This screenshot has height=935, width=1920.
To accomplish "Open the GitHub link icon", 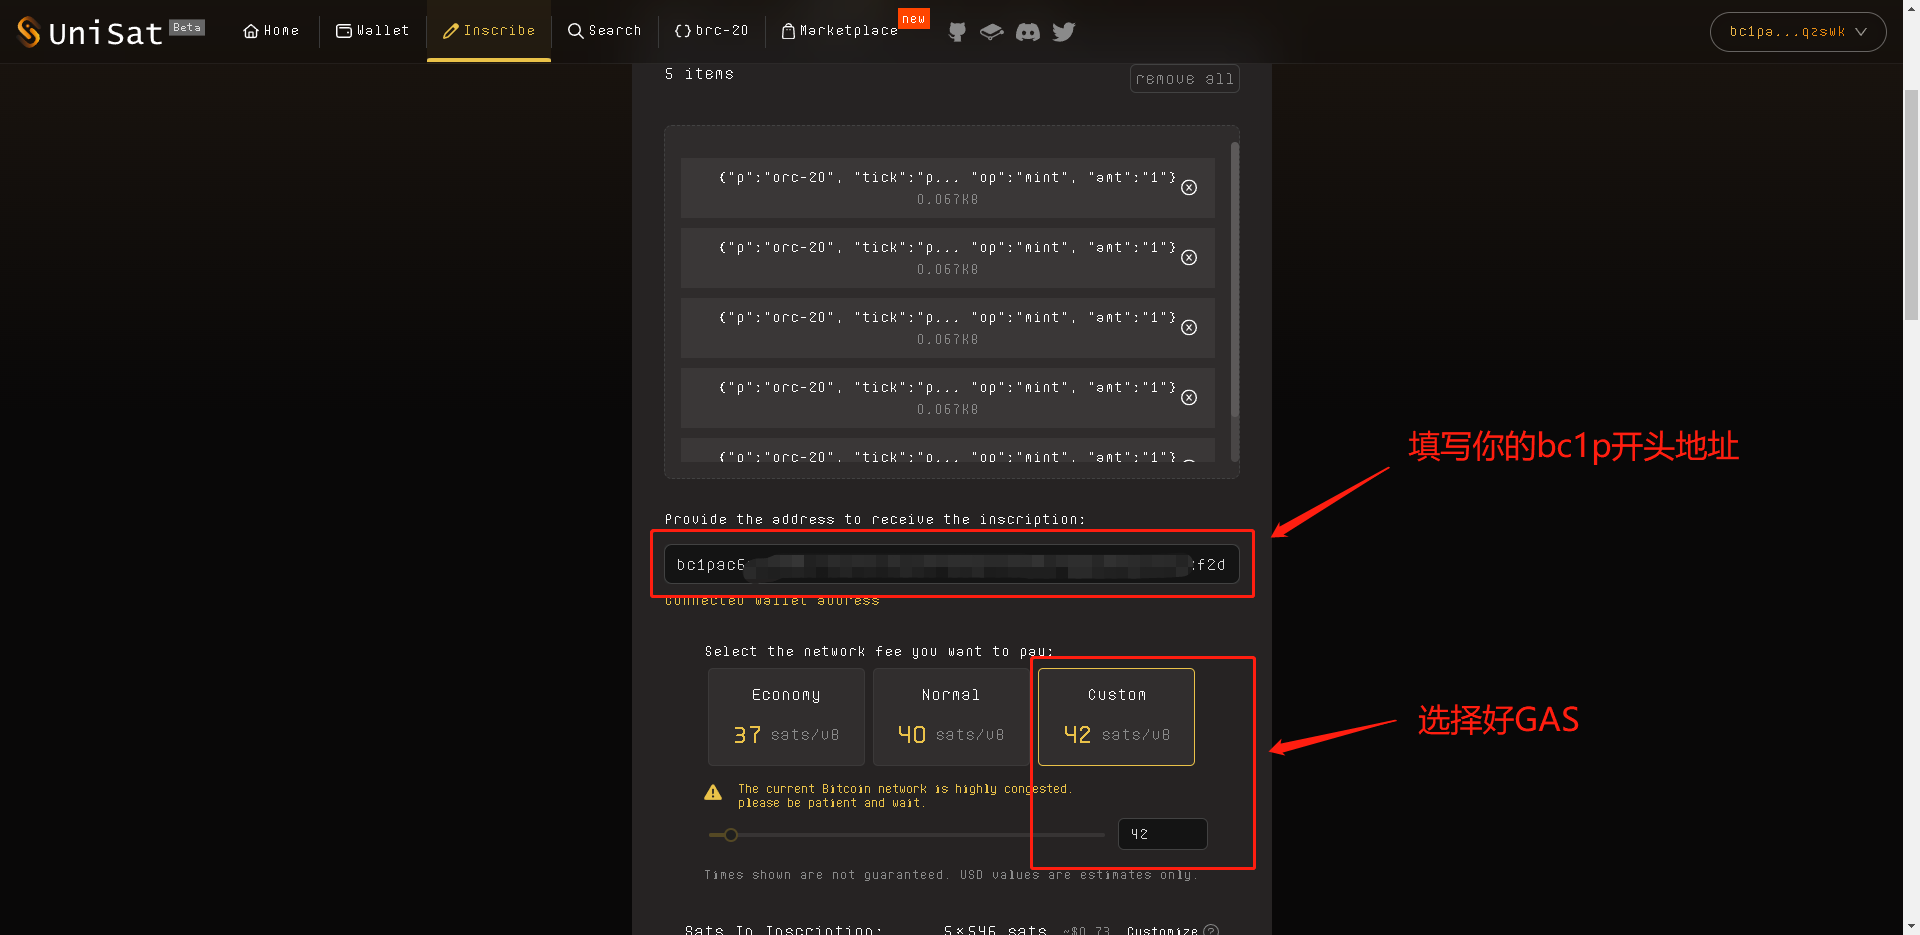I will 957,32.
